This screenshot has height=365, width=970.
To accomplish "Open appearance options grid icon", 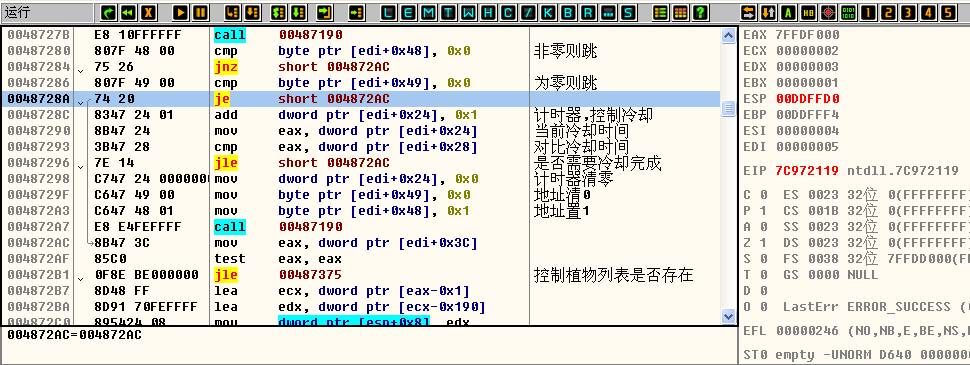I will pyautogui.click(x=680, y=12).
